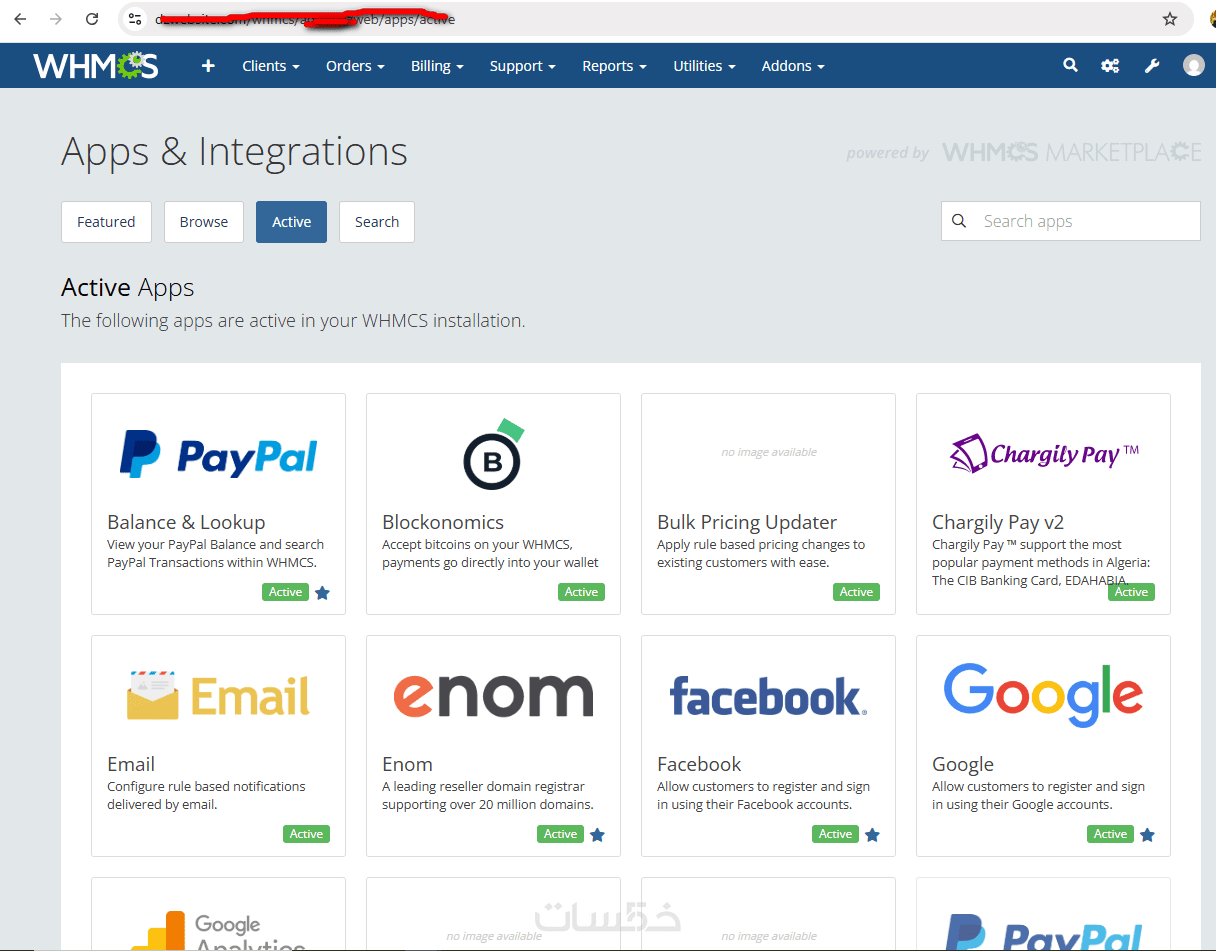The height and width of the screenshot is (951, 1216).
Task: Click the Active badge on Email card
Action: (306, 834)
